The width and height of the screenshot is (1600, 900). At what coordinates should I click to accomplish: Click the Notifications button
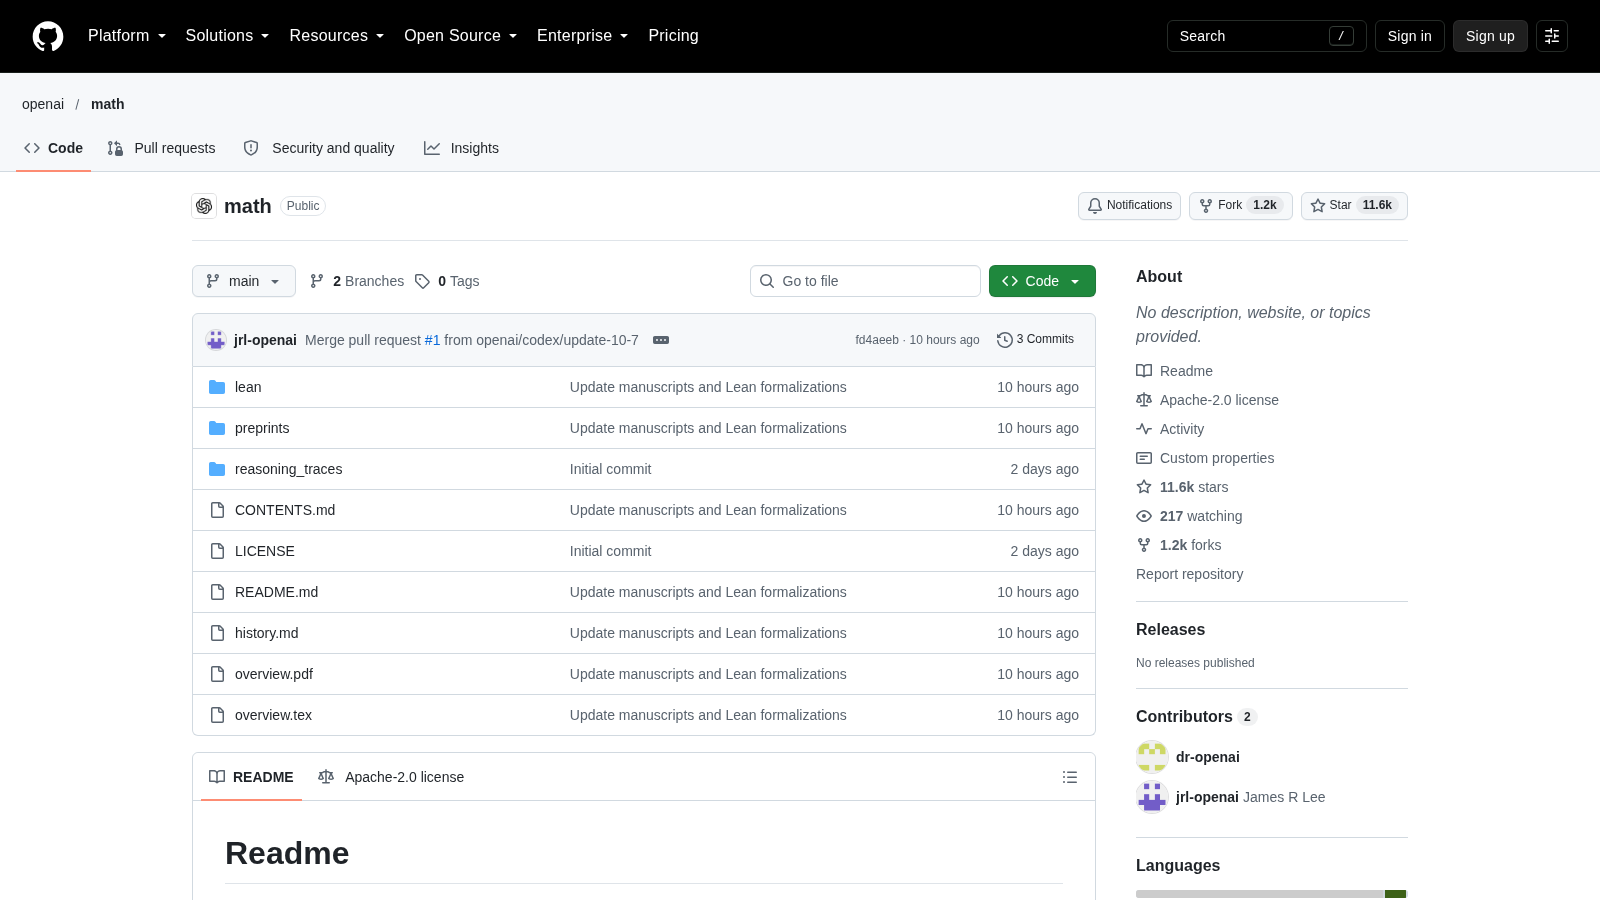1129,205
